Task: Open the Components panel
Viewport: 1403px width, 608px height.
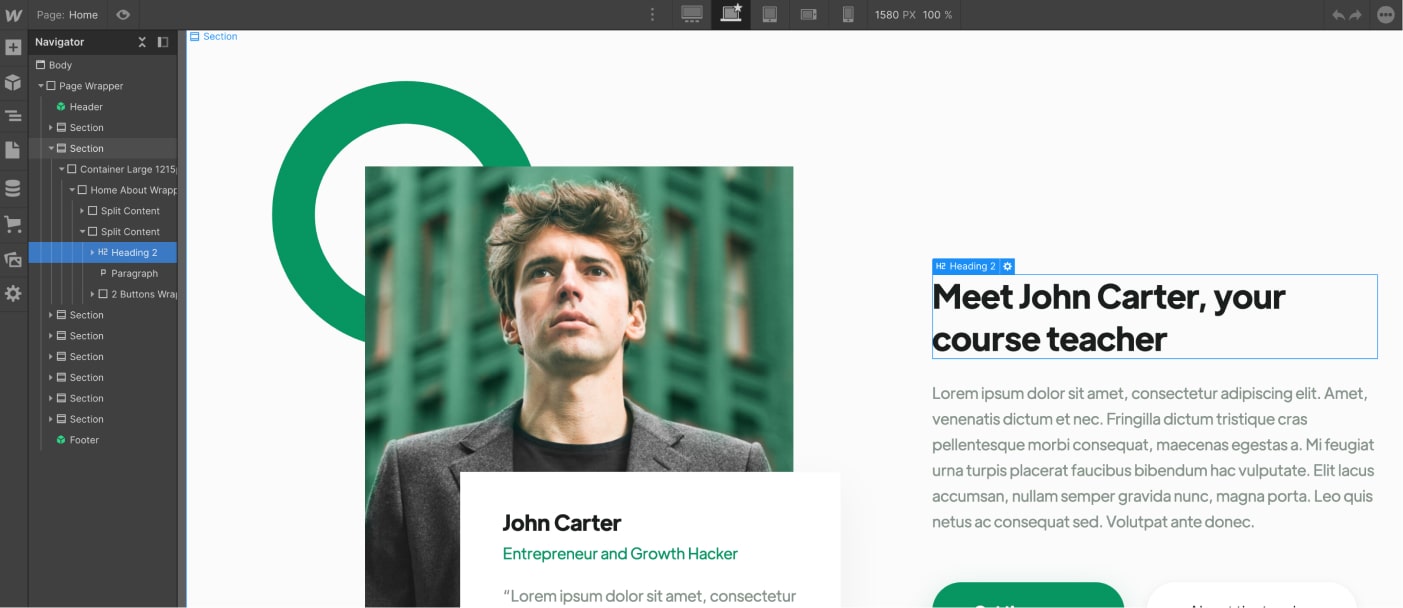Action: (x=14, y=82)
